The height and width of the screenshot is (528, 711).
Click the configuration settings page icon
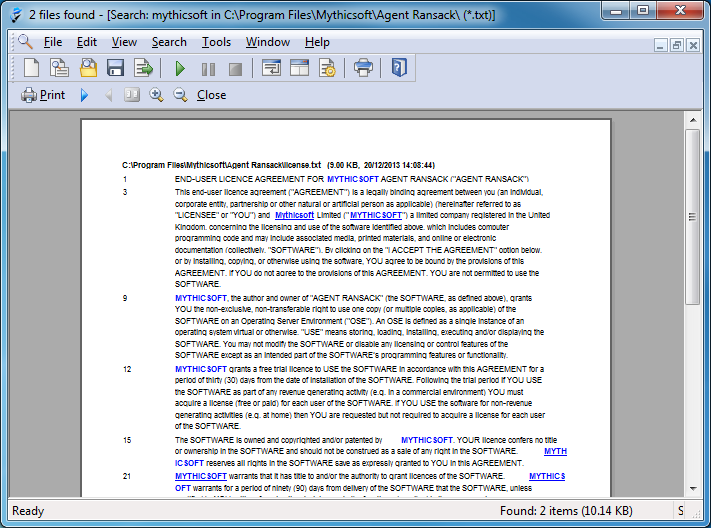(x=327, y=68)
